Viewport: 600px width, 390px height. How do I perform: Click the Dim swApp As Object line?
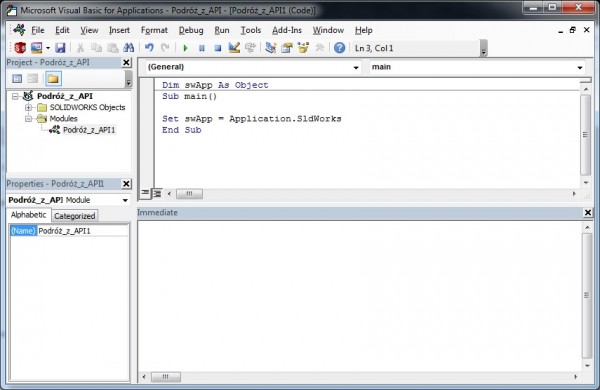215,85
